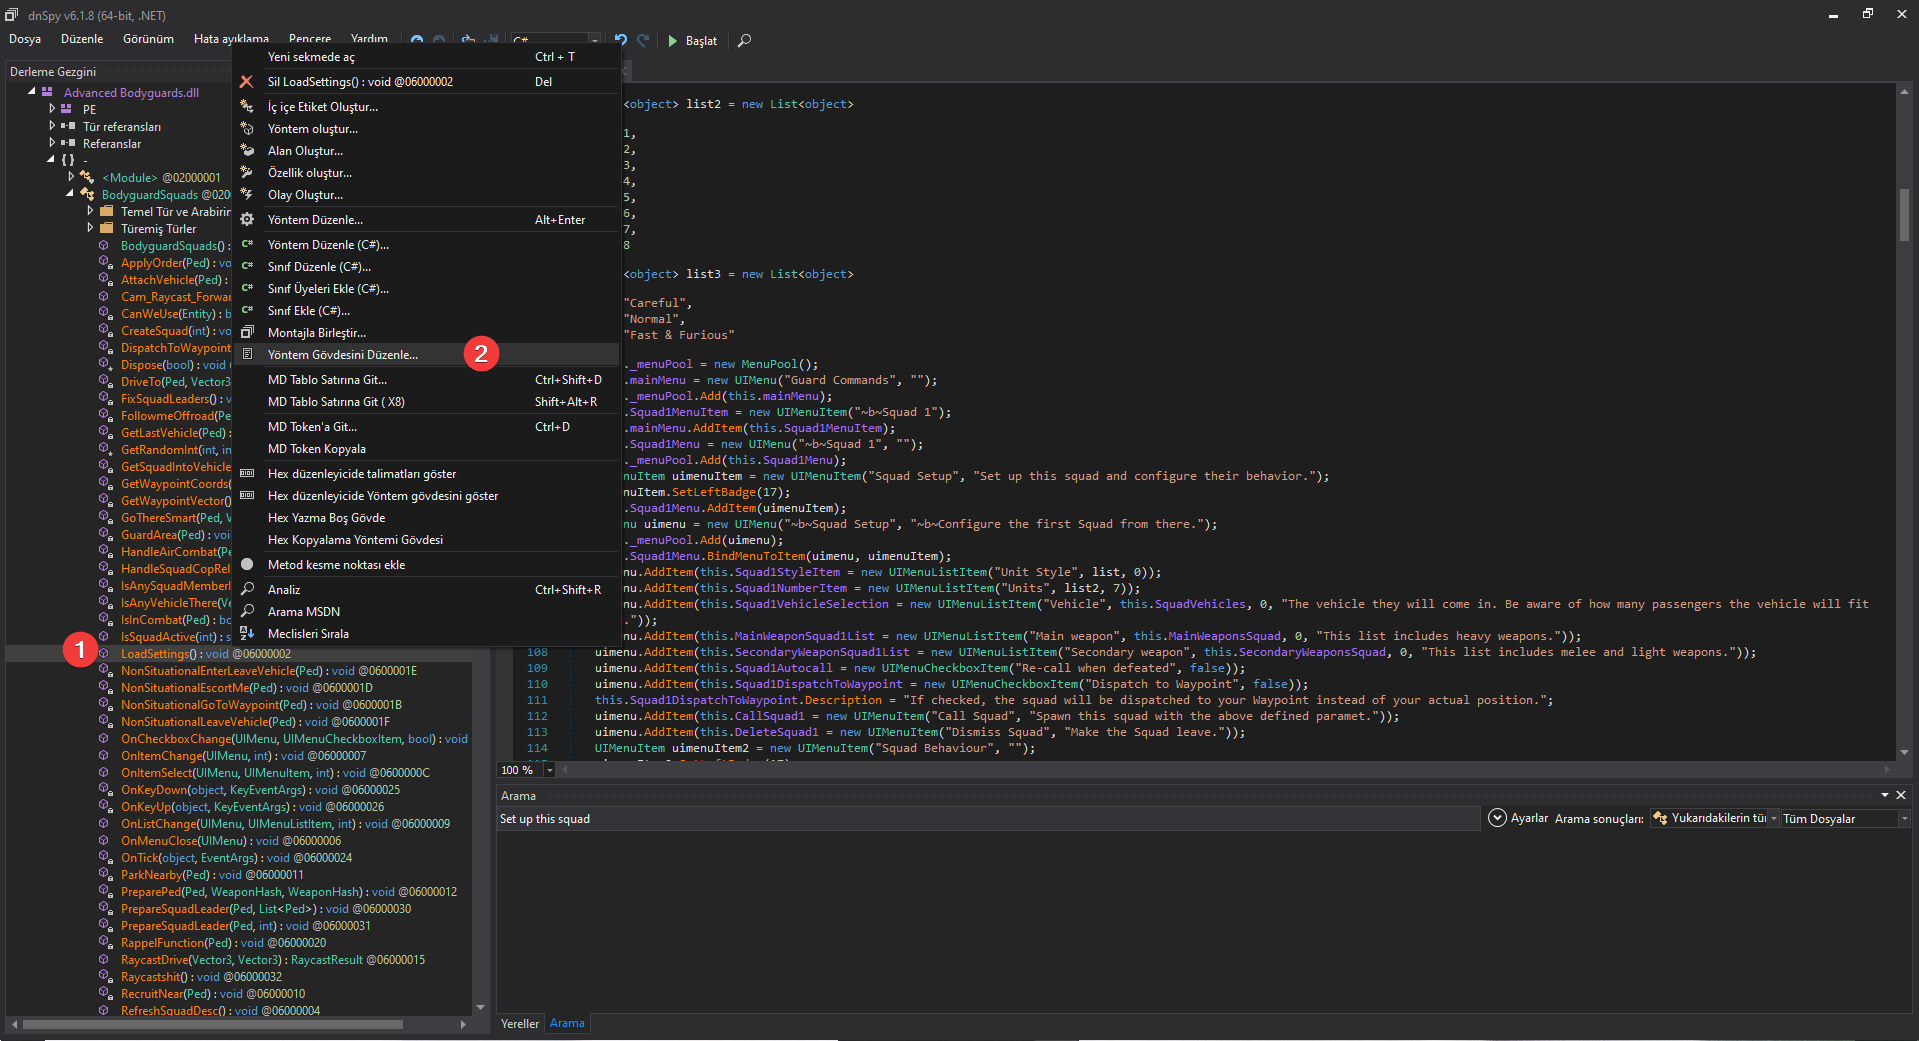Click the Analiz magnifier icon in context menu
The width and height of the screenshot is (1919, 1041).
point(247,590)
